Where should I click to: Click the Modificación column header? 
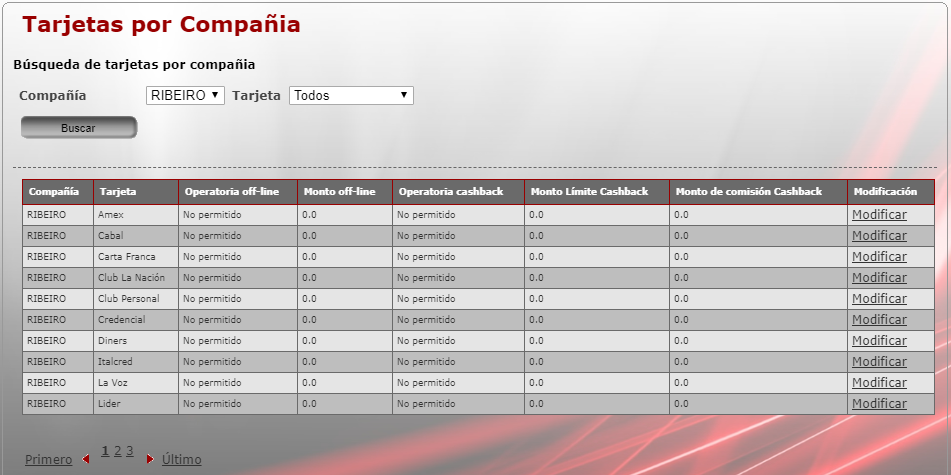pos(891,192)
